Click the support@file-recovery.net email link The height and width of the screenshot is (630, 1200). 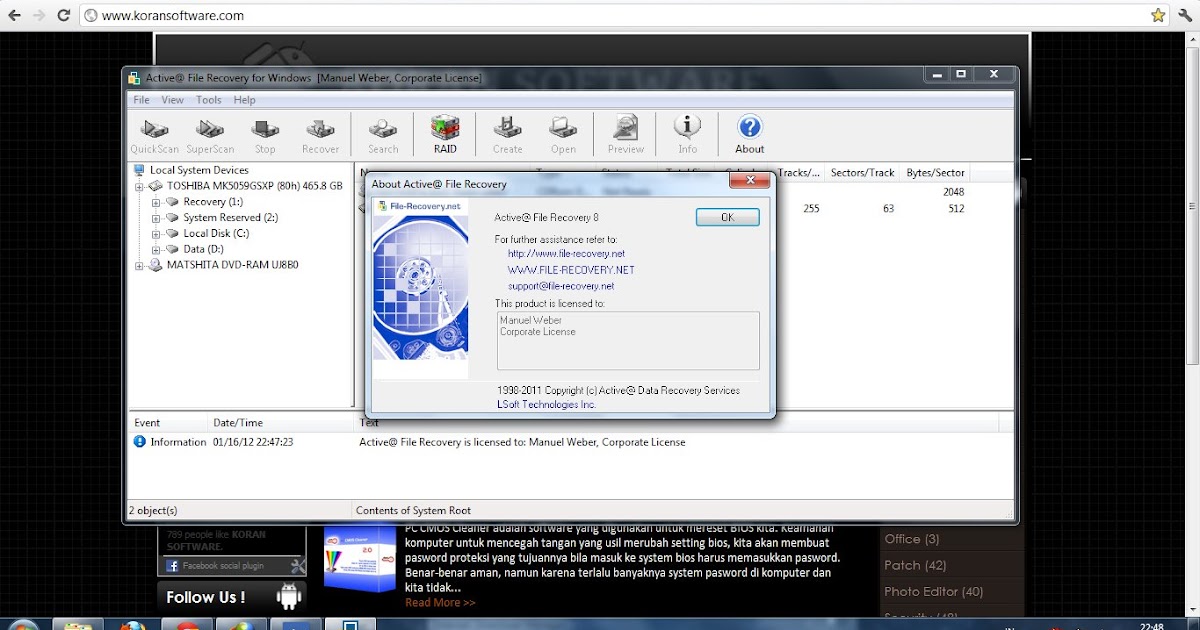pyautogui.click(x=560, y=286)
